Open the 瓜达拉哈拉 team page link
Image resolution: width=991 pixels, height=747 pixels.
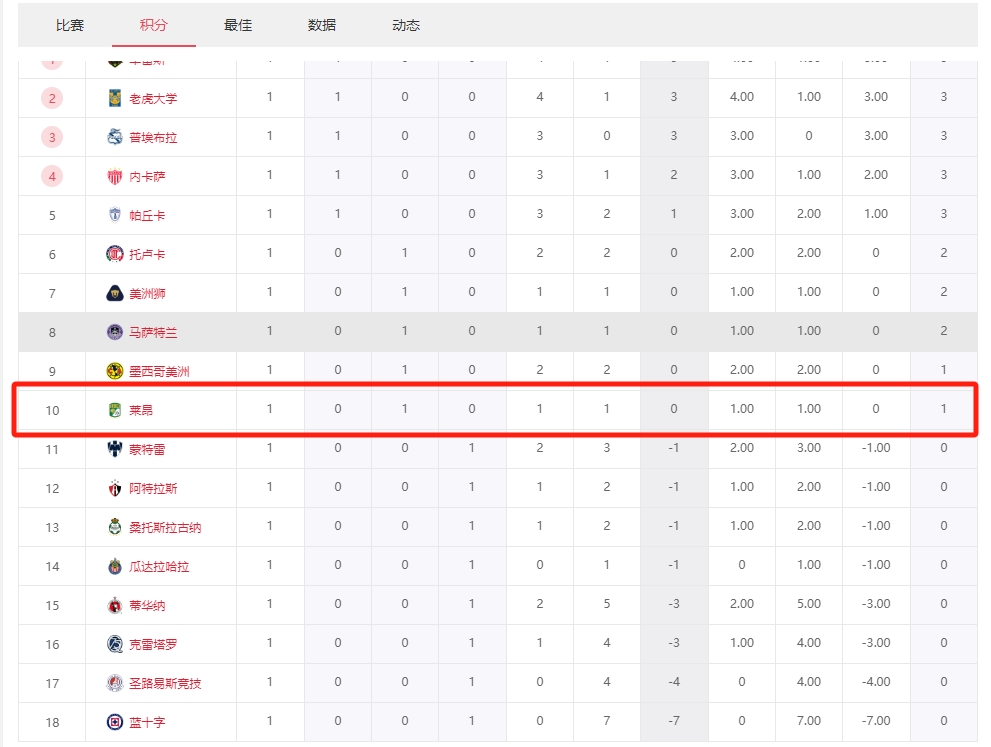click(x=159, y=566)
